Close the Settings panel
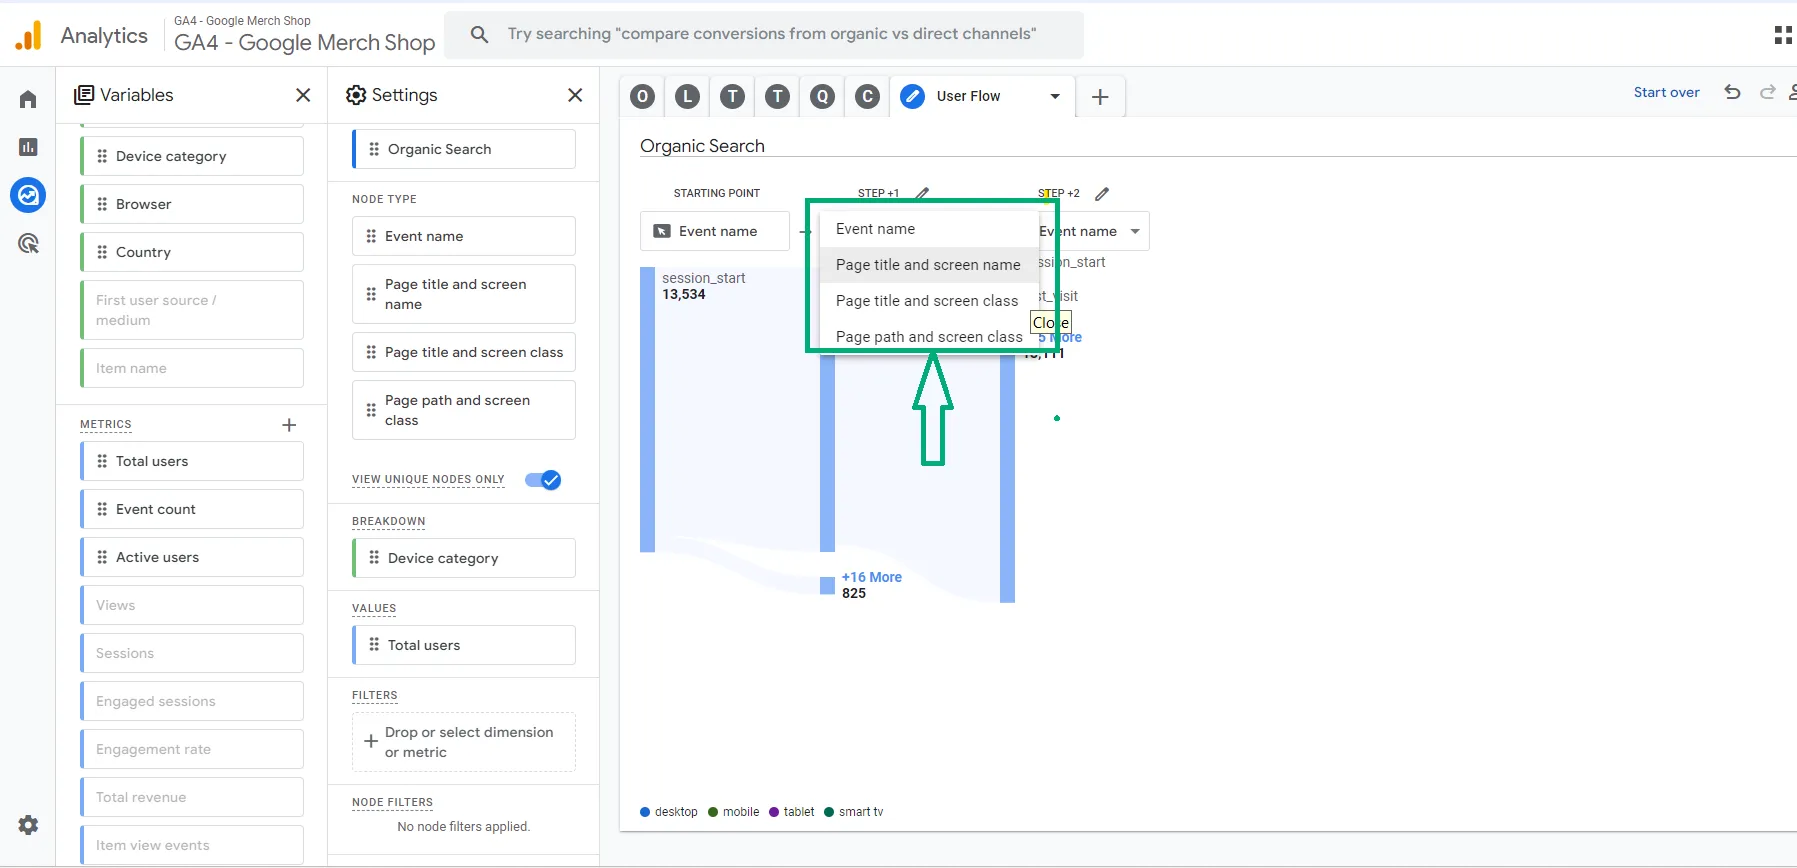 [x=575, y=95]
